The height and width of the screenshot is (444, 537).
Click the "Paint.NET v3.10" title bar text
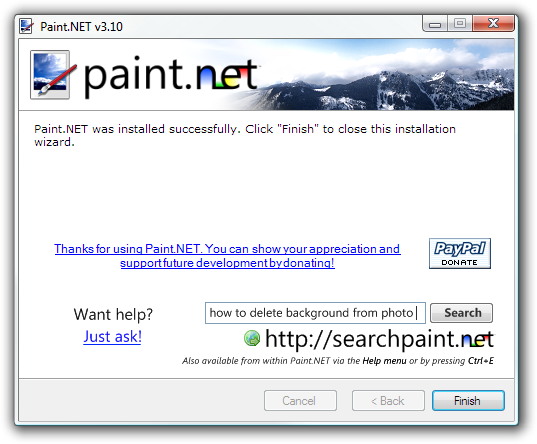(x=82, y=27)
